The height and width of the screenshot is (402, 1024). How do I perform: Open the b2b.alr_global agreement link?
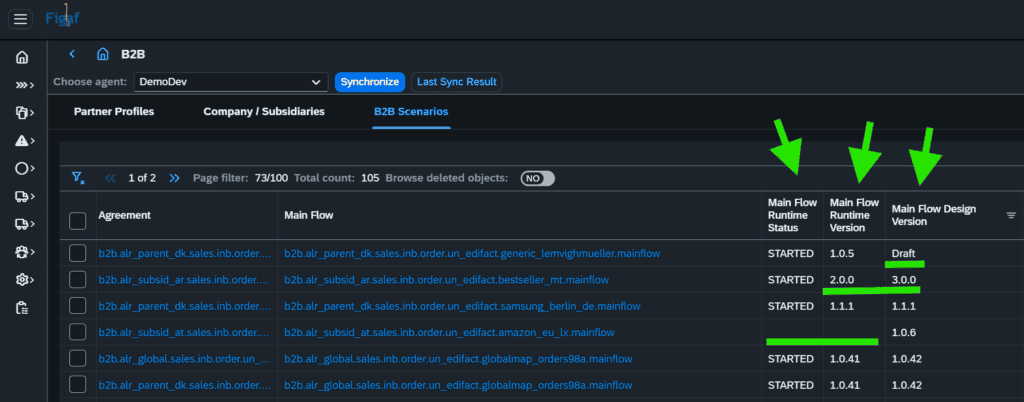point(184,359)
